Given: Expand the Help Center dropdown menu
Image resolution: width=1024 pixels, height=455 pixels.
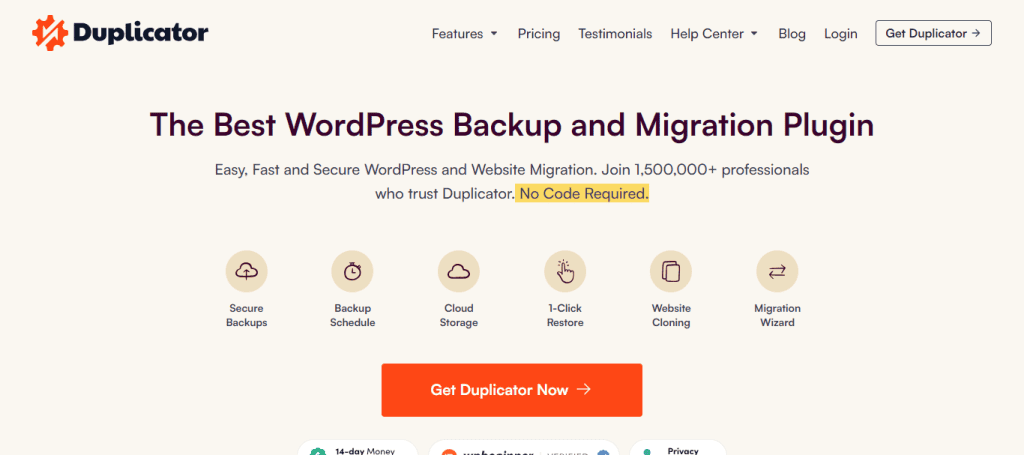Looking at the screenshot, I should pyautogui.click(x=713, y=34).
